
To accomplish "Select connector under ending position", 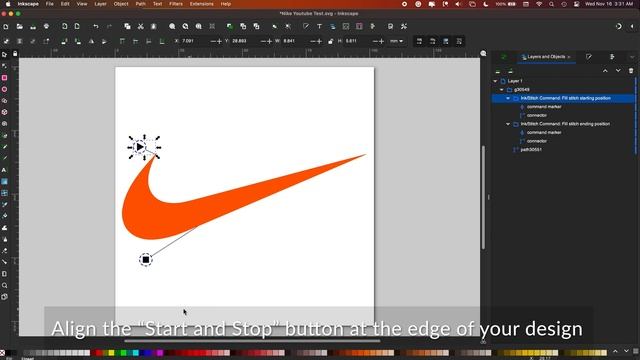I will 537,141.
